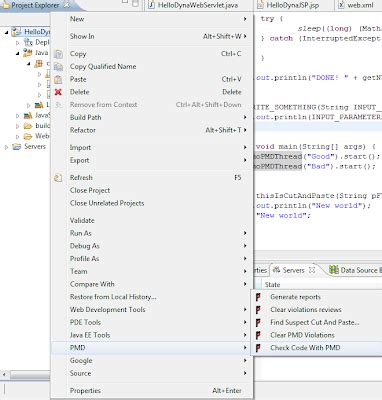Click the Paste clipboard icon
The width and height of the screenshot is (382, 400).
[58, 79]
